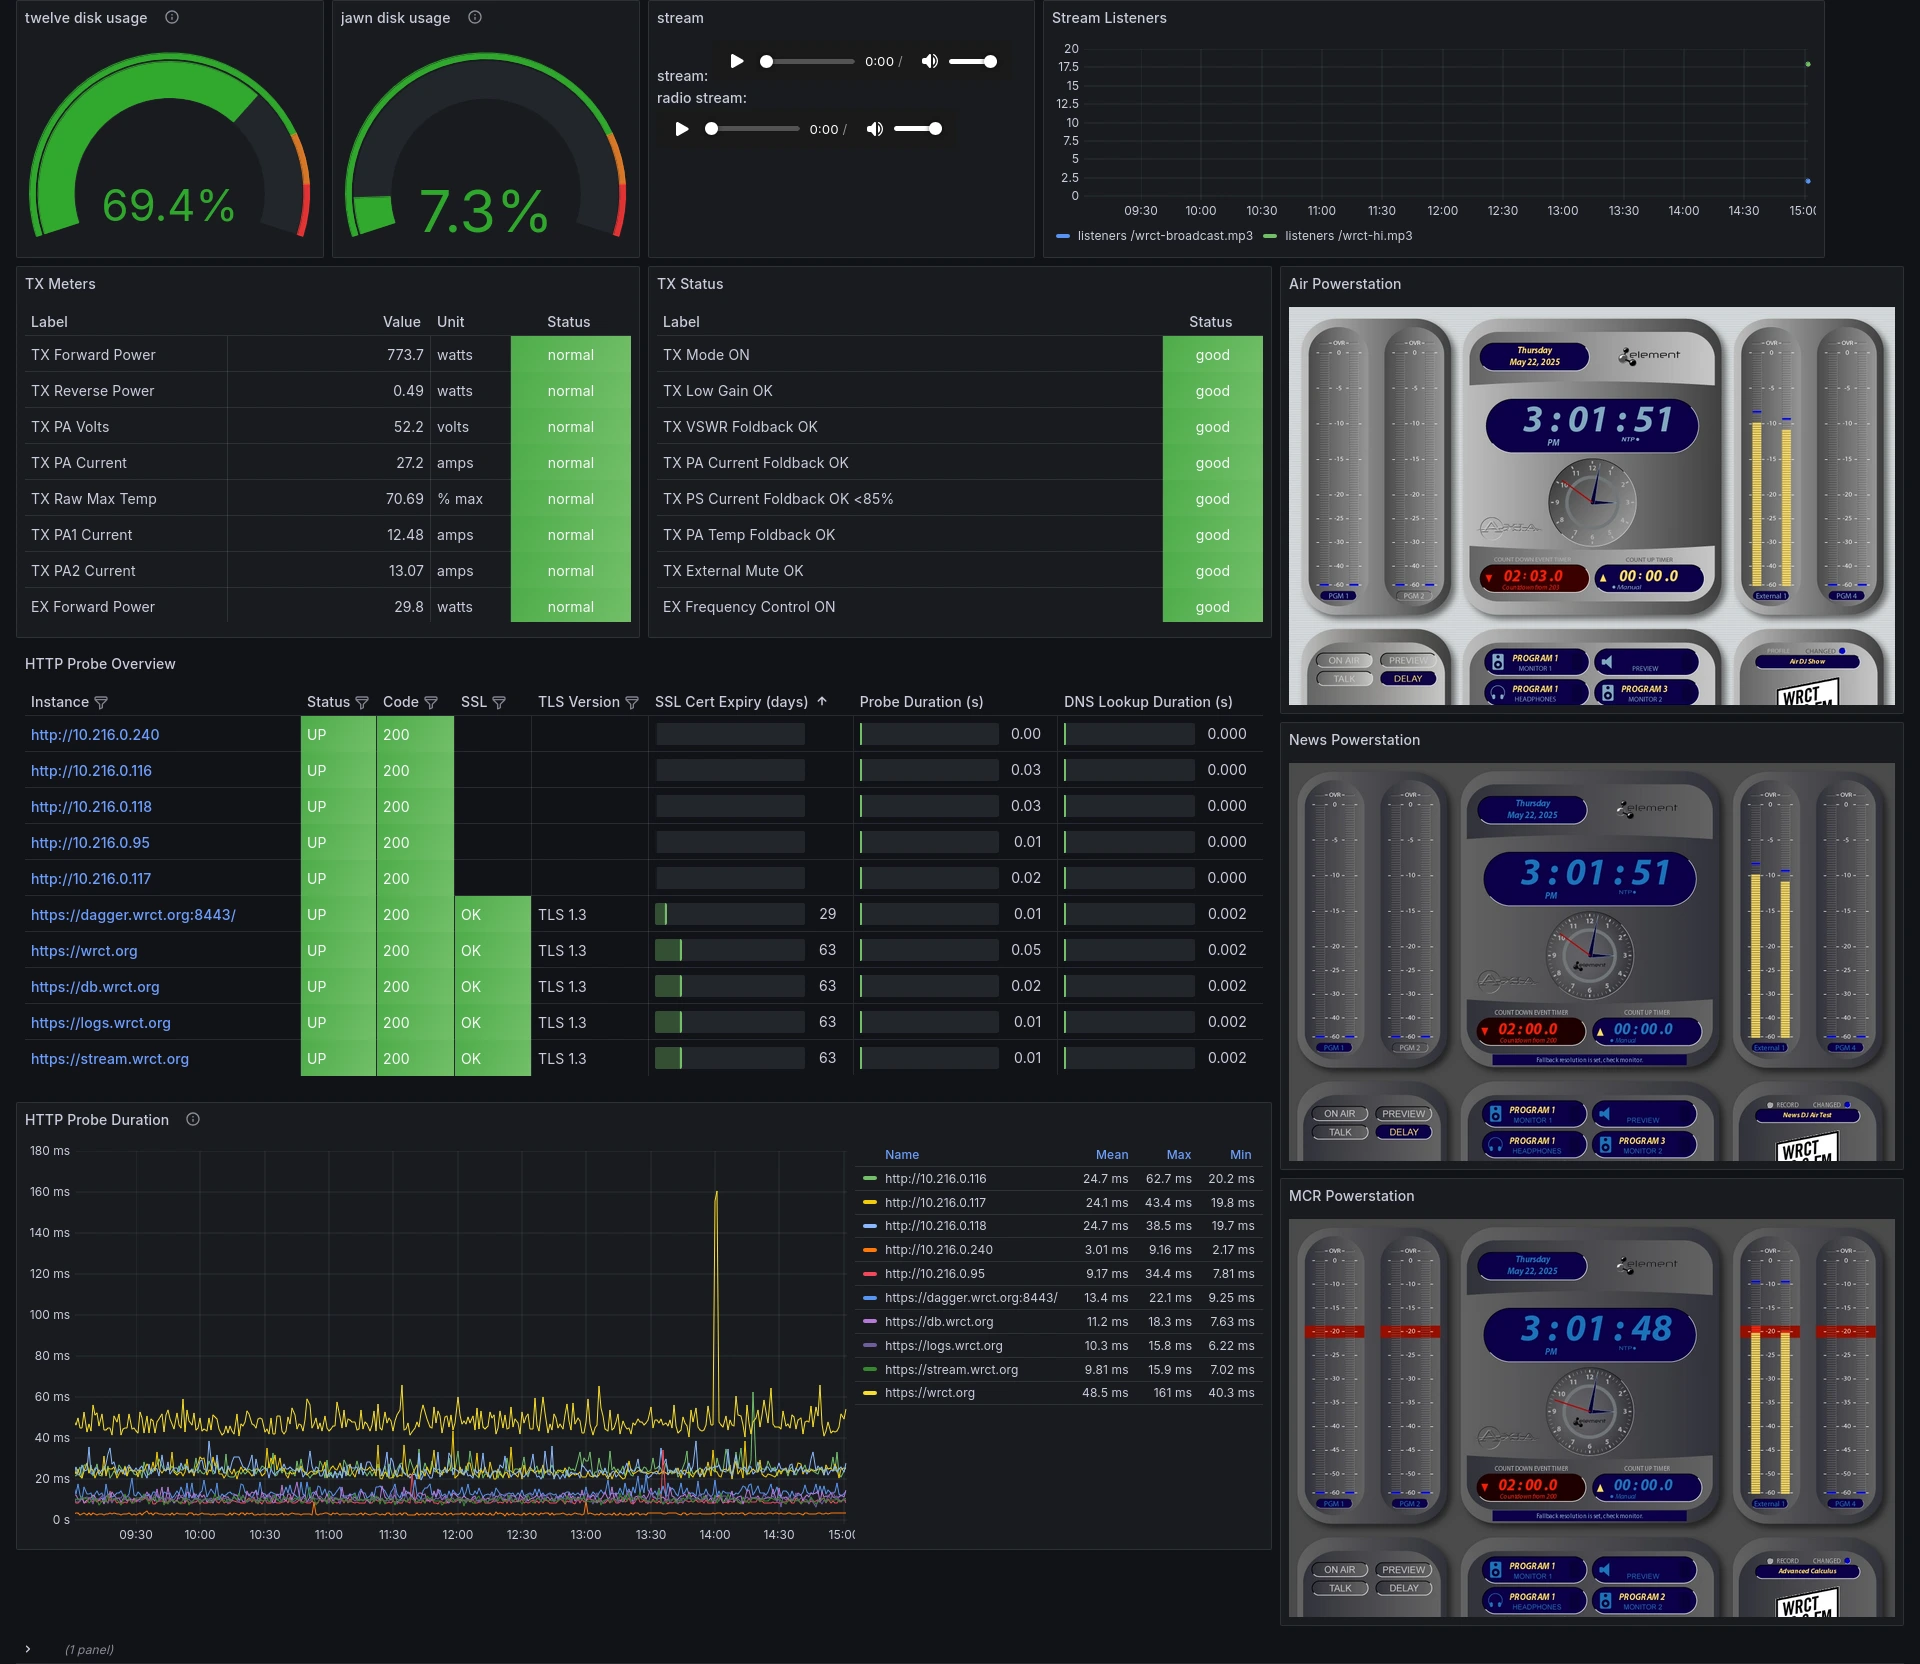Open link http://10.216.0.117
1920x1664 pixels.
pos(91,879)
